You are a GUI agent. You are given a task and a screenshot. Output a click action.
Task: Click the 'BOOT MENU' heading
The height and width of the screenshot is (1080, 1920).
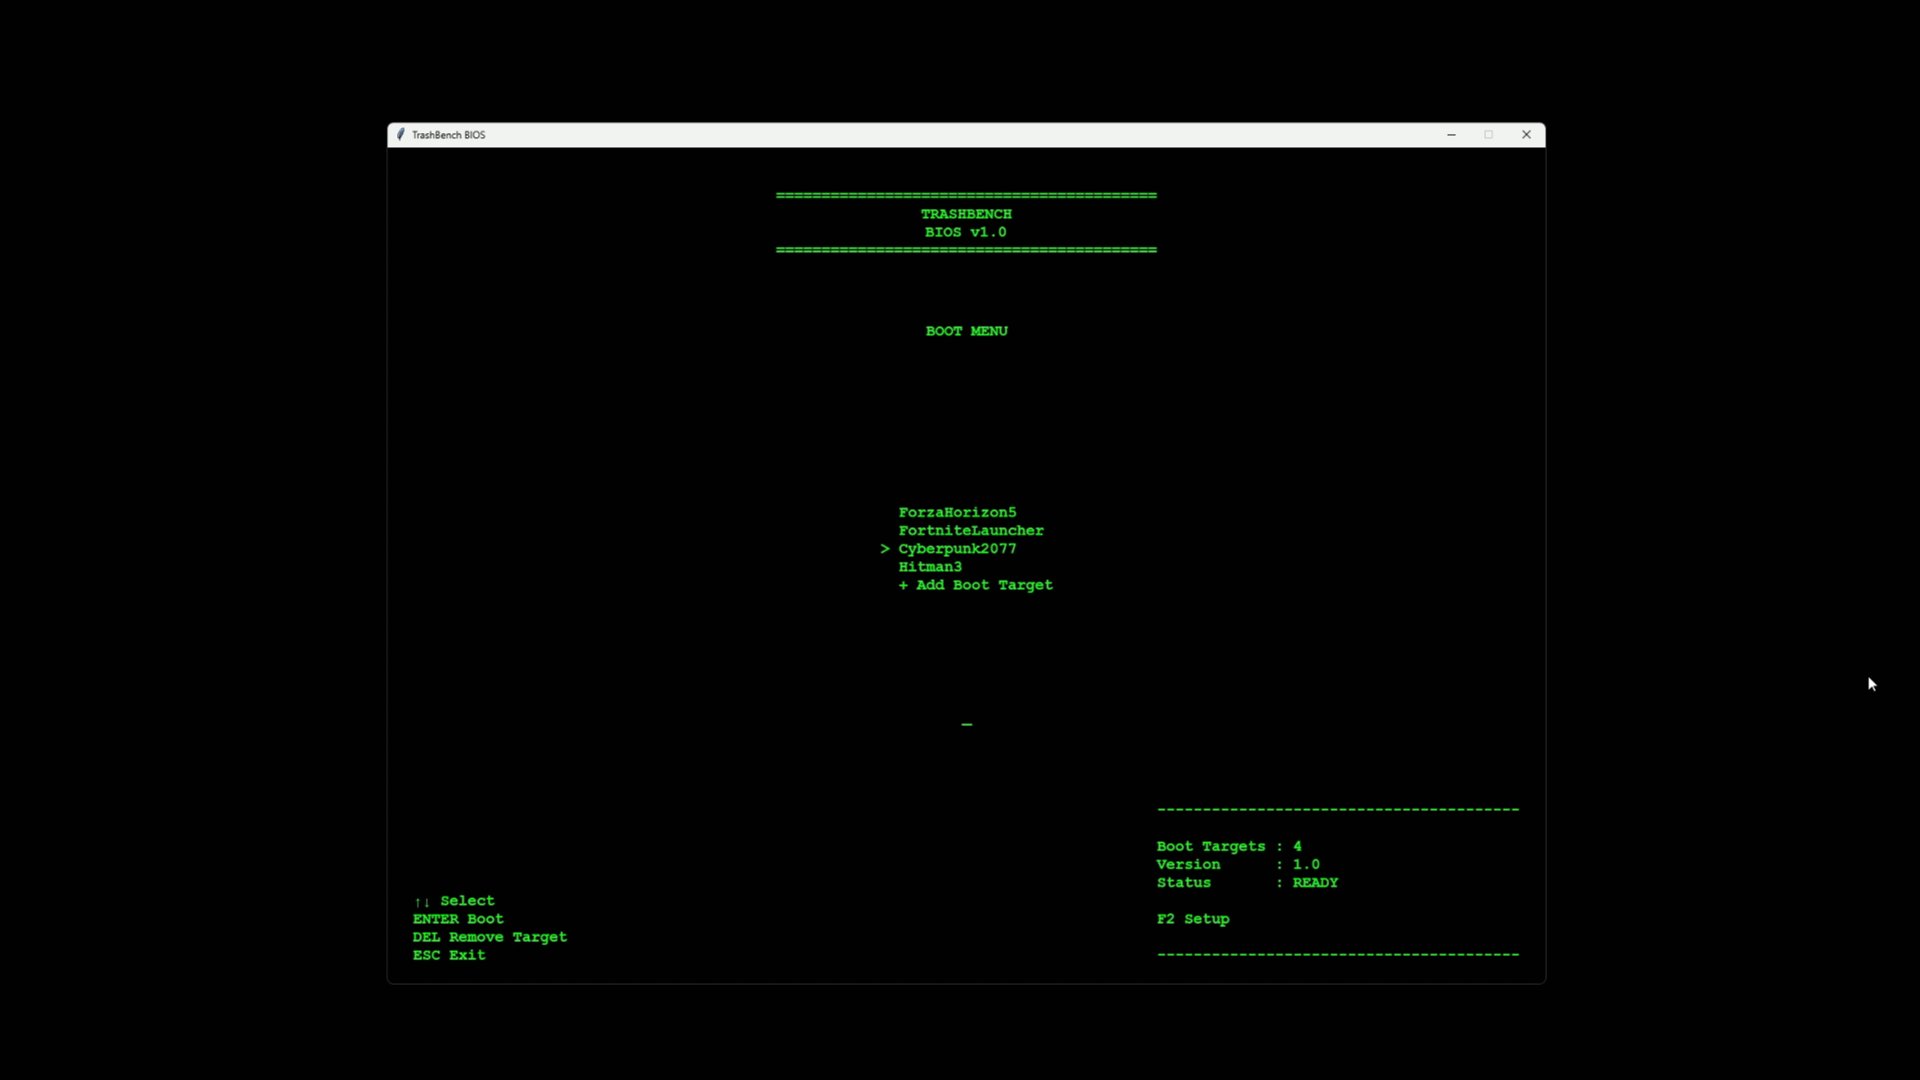click(x=966, y=331)
